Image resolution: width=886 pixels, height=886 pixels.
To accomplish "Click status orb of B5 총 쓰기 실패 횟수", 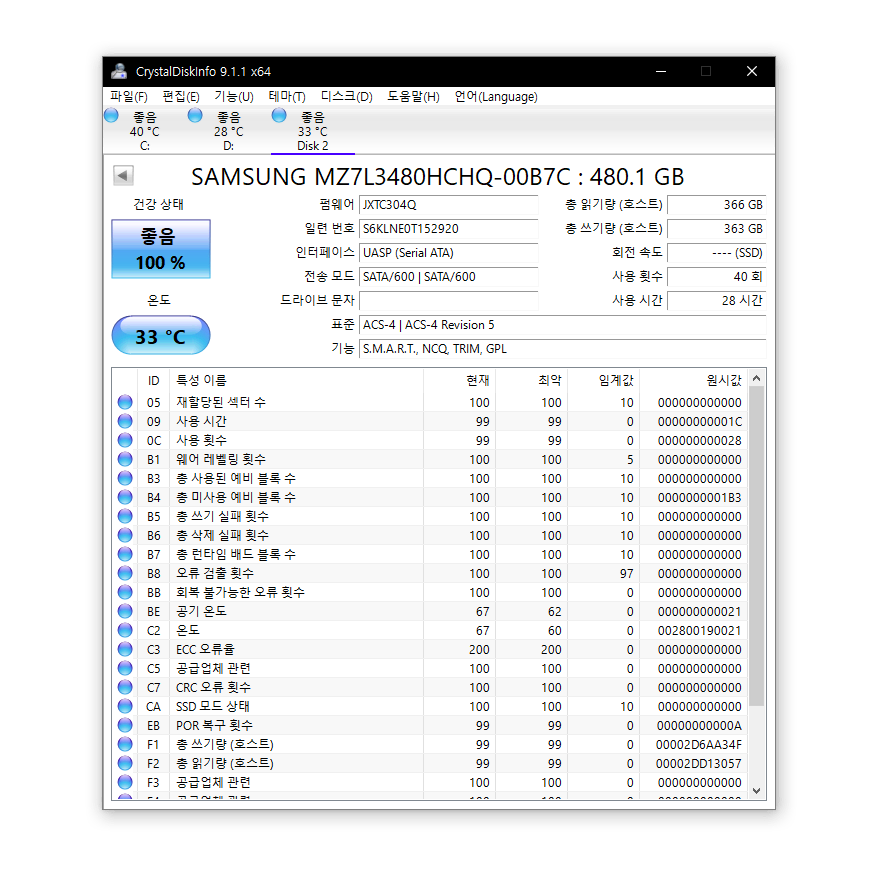I will point(125,516).
